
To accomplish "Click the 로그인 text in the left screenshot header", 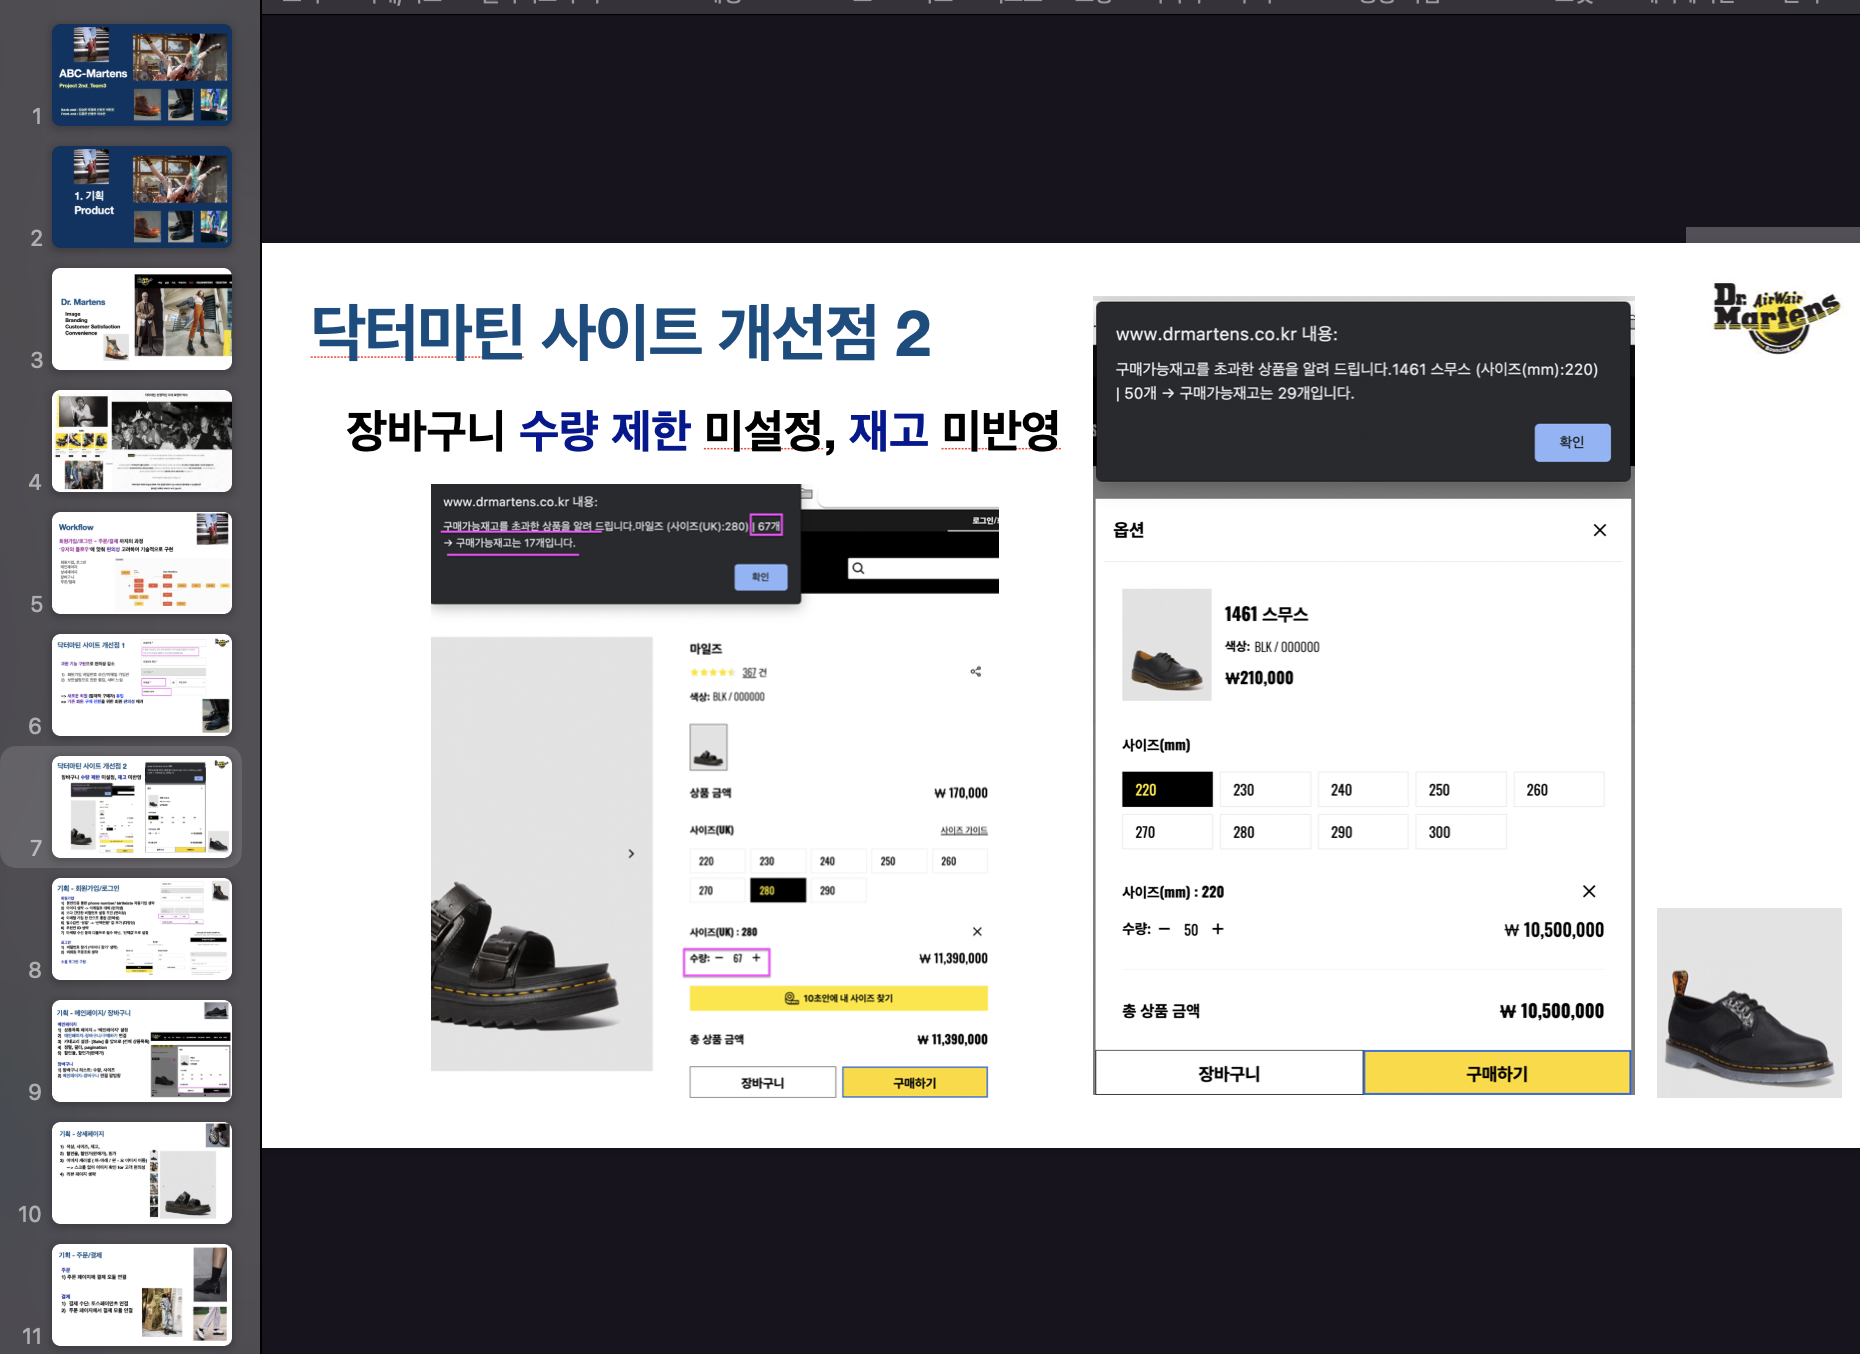I will [x=984, y=520].
